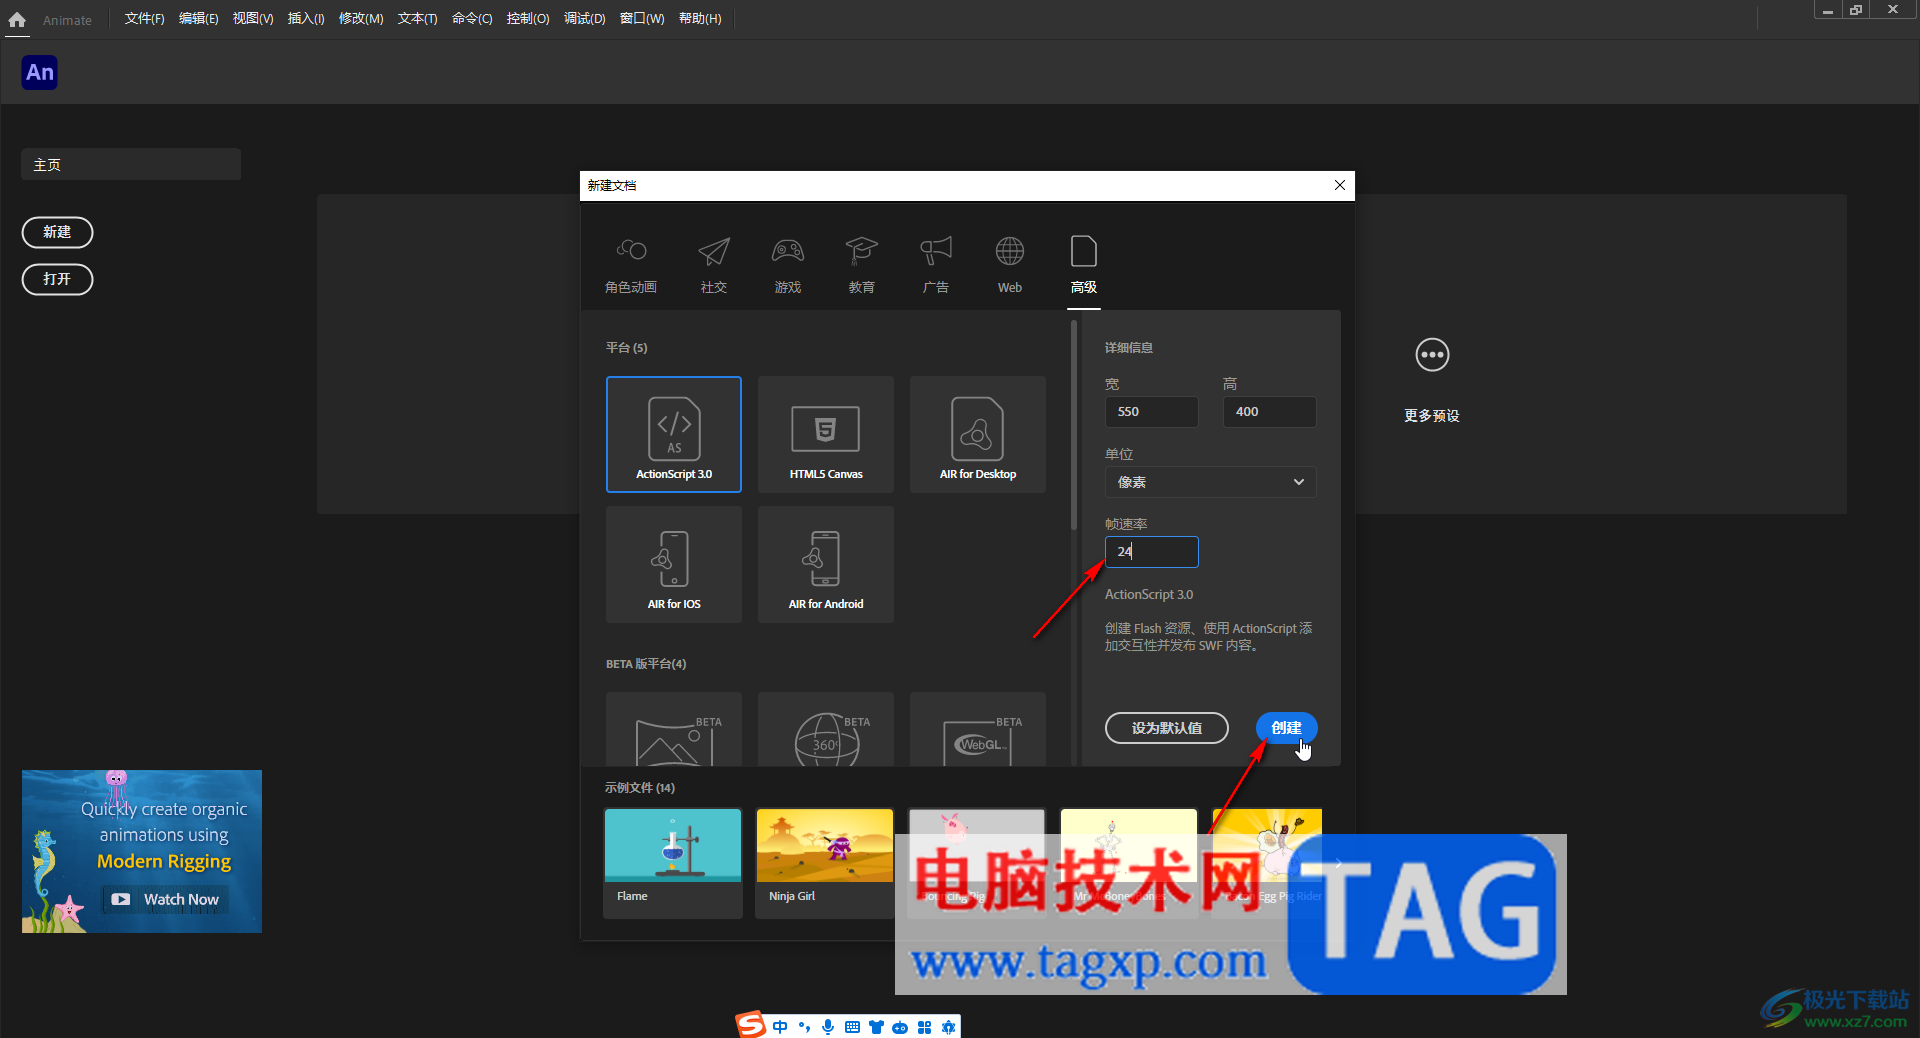Click the Sogou S input method icon
The height and width of the screenshot is (1038, 1920).
751,1024
